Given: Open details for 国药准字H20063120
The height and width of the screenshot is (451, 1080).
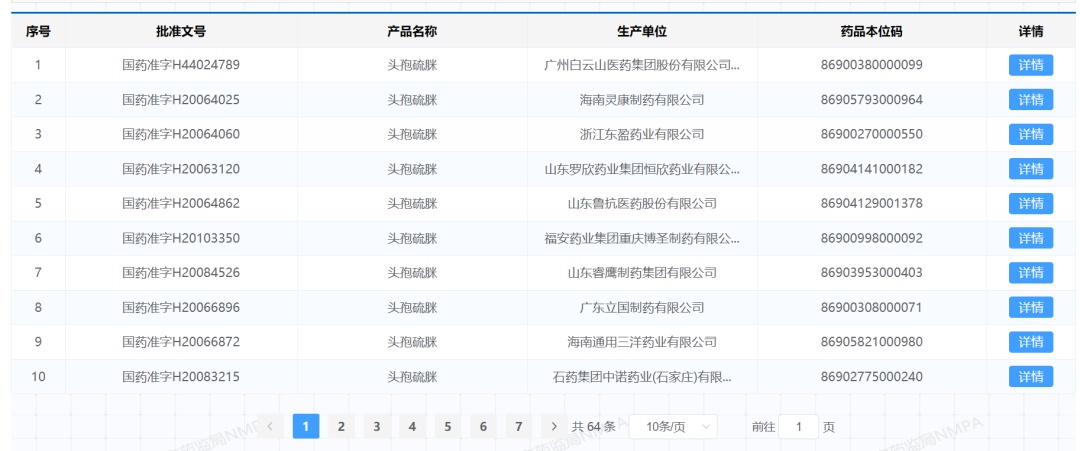Looking at the screenshot, I should tap(1030, 169).
